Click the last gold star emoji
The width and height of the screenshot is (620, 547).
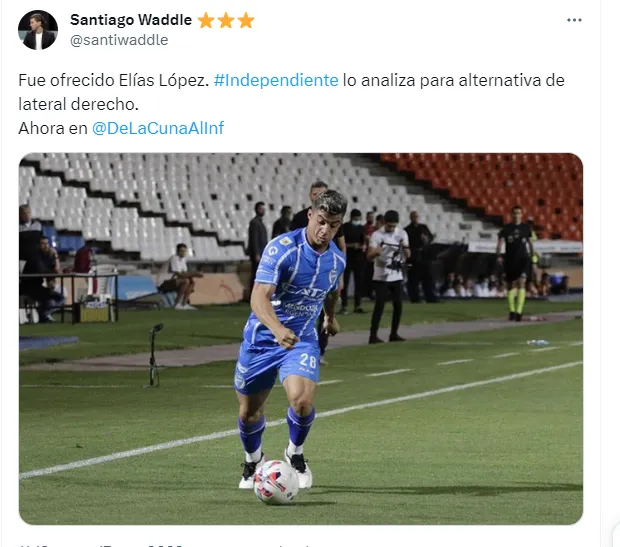pyautogui.click(x=246, y=21)
